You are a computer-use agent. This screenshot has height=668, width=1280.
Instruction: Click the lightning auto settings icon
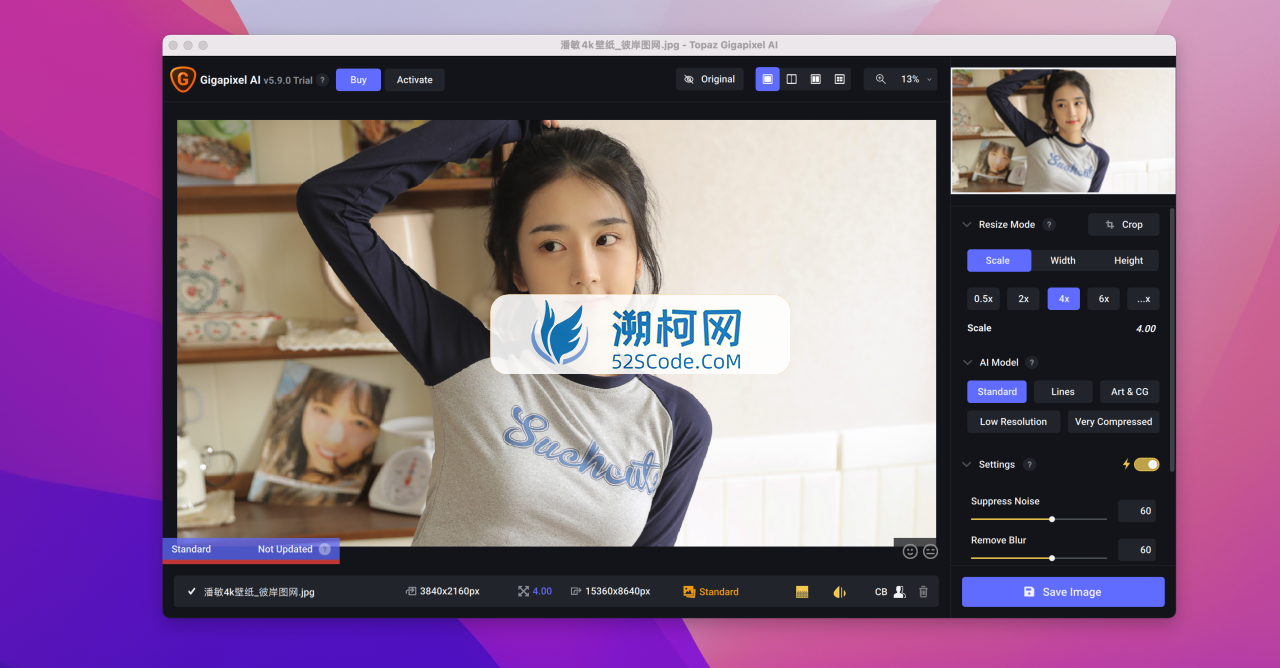(1126, 465)
